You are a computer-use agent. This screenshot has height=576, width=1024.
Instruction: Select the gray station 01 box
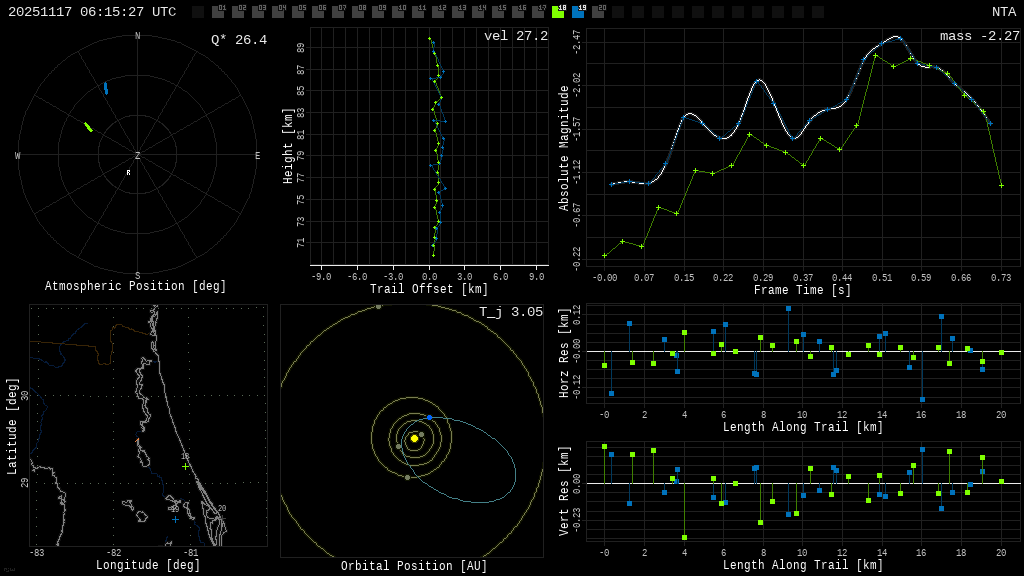click(218, 12)
